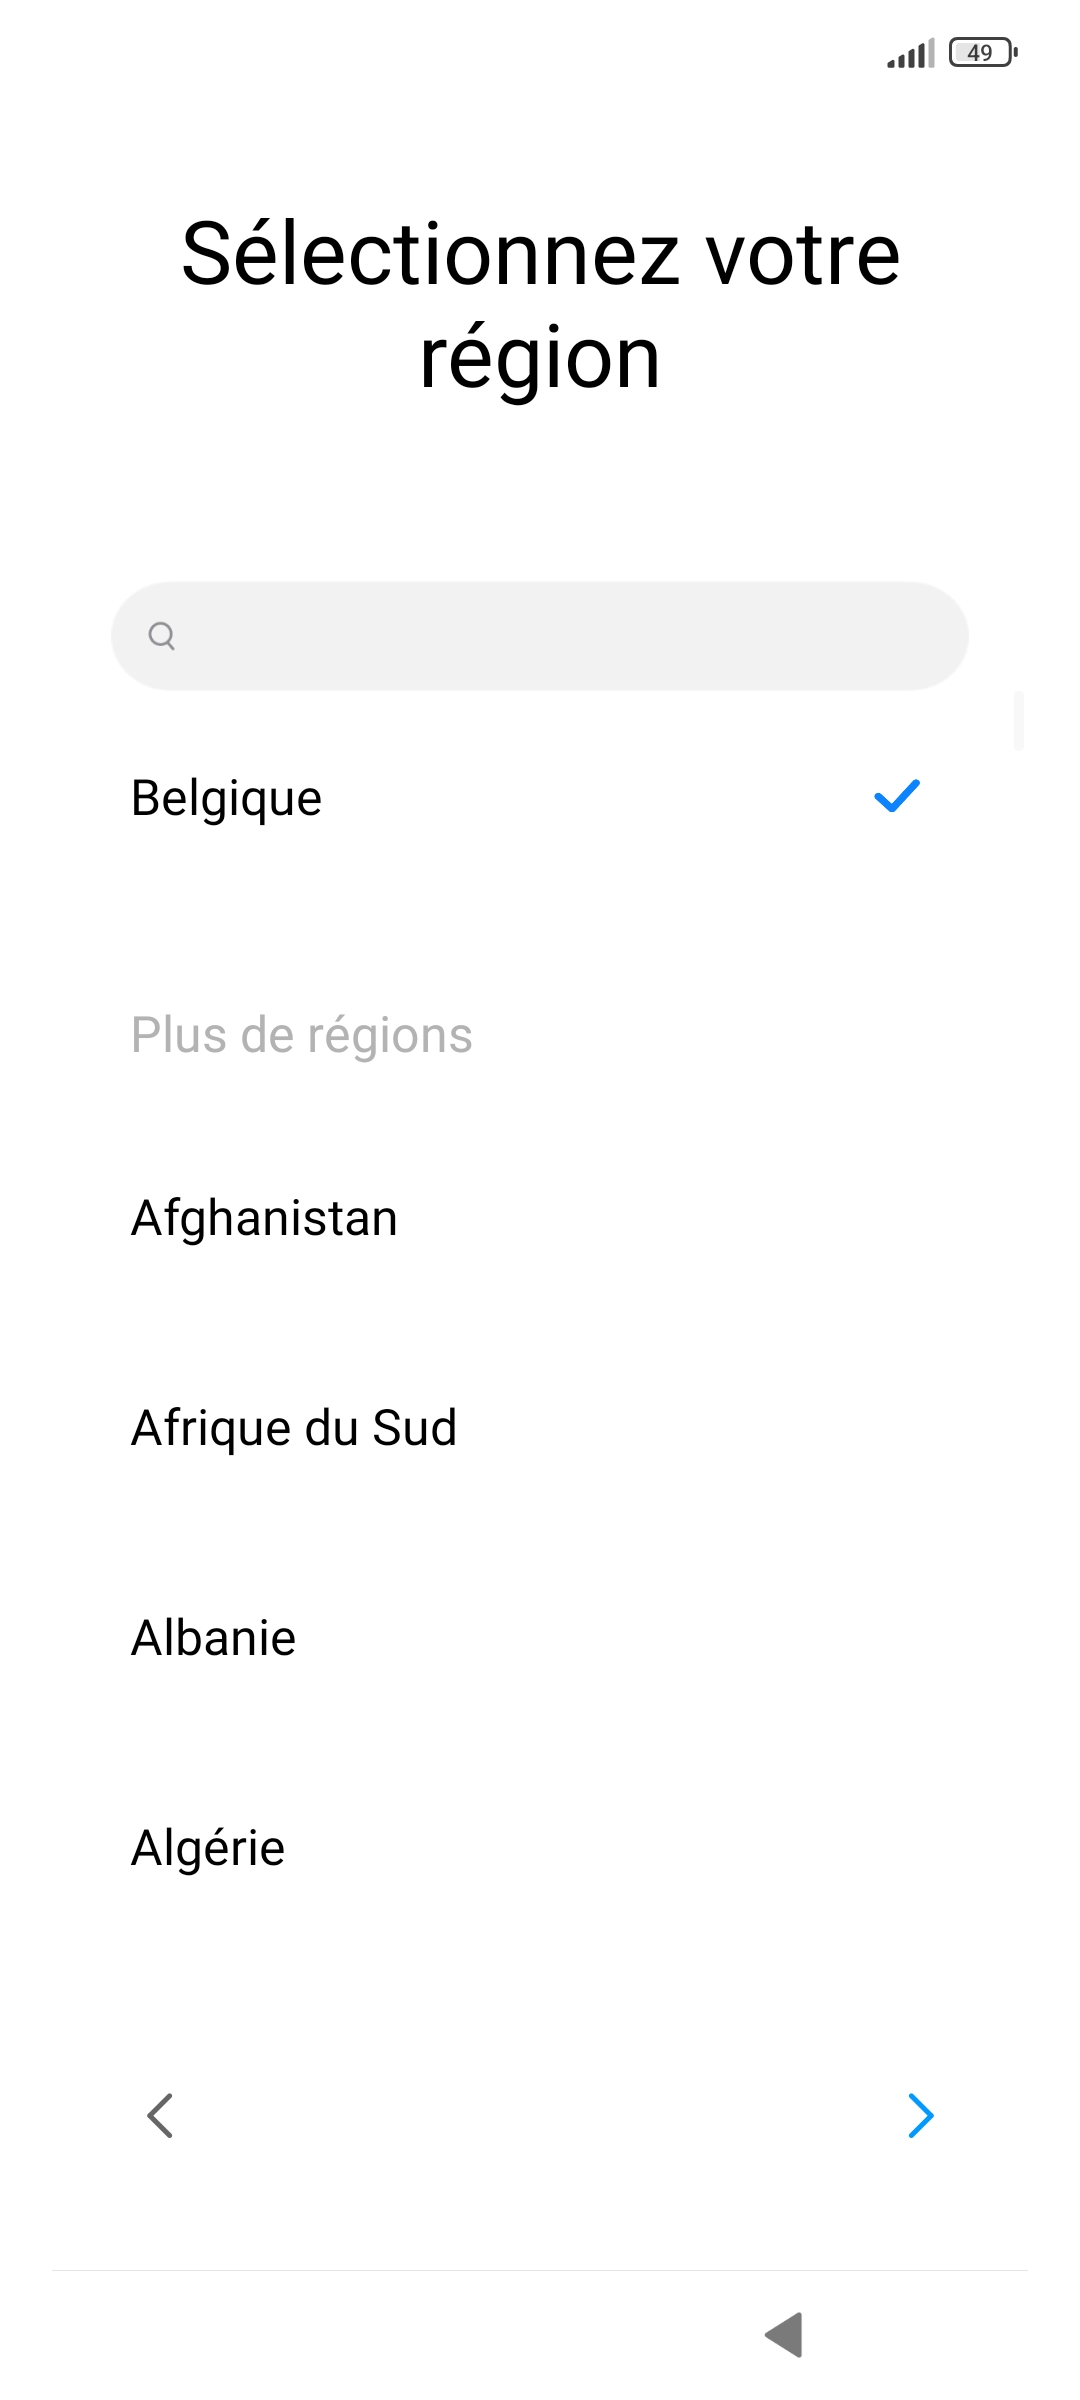Select Algérie in the list
The image size is (1080, 2400).
point(208,1848)
